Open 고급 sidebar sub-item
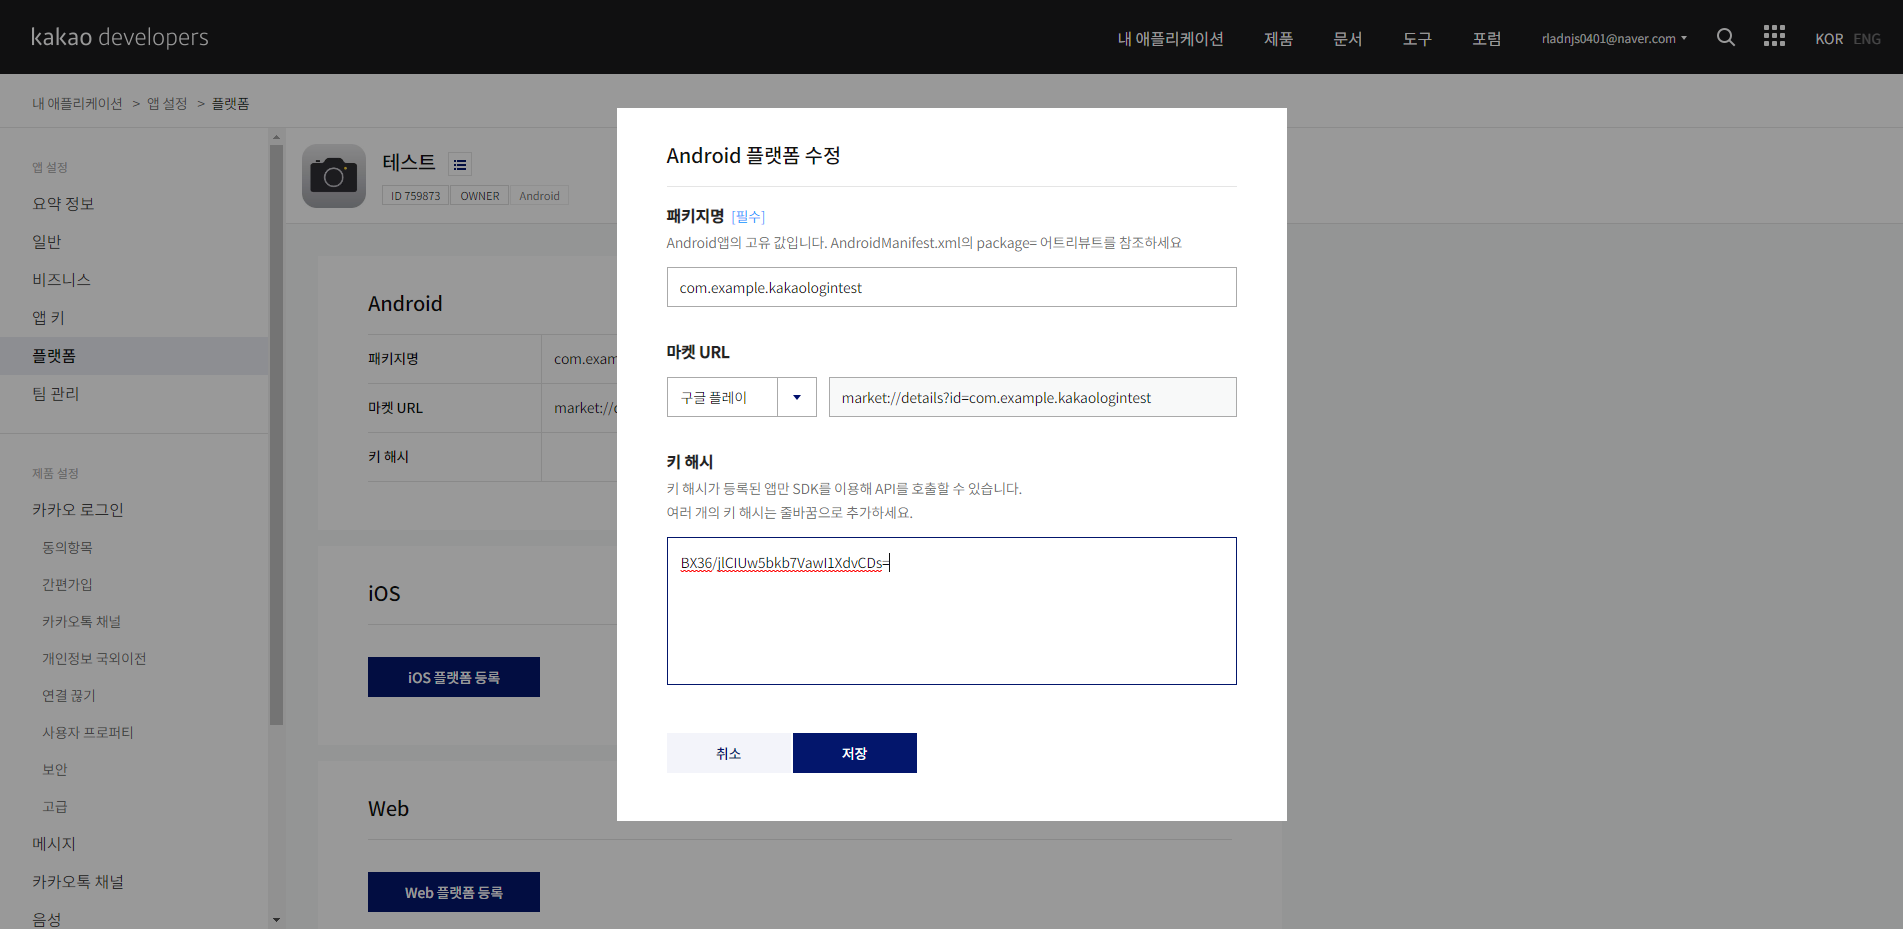This screenshot has width=1903, height=929. 55,807
